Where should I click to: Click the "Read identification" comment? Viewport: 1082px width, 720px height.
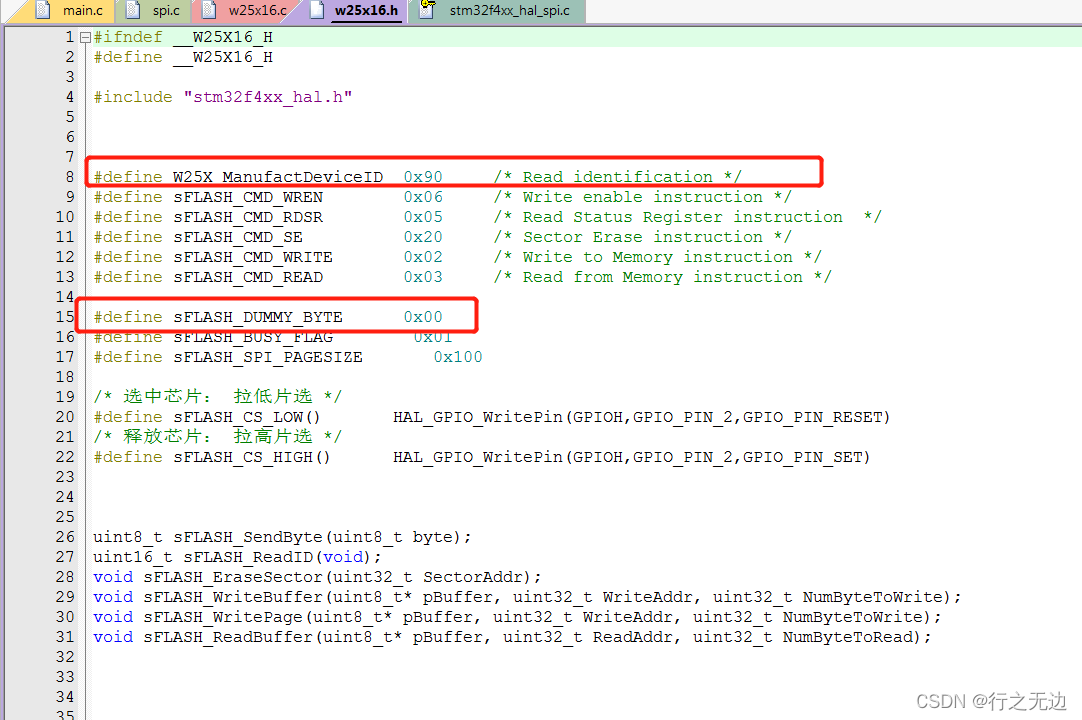[x=618, y=177]
